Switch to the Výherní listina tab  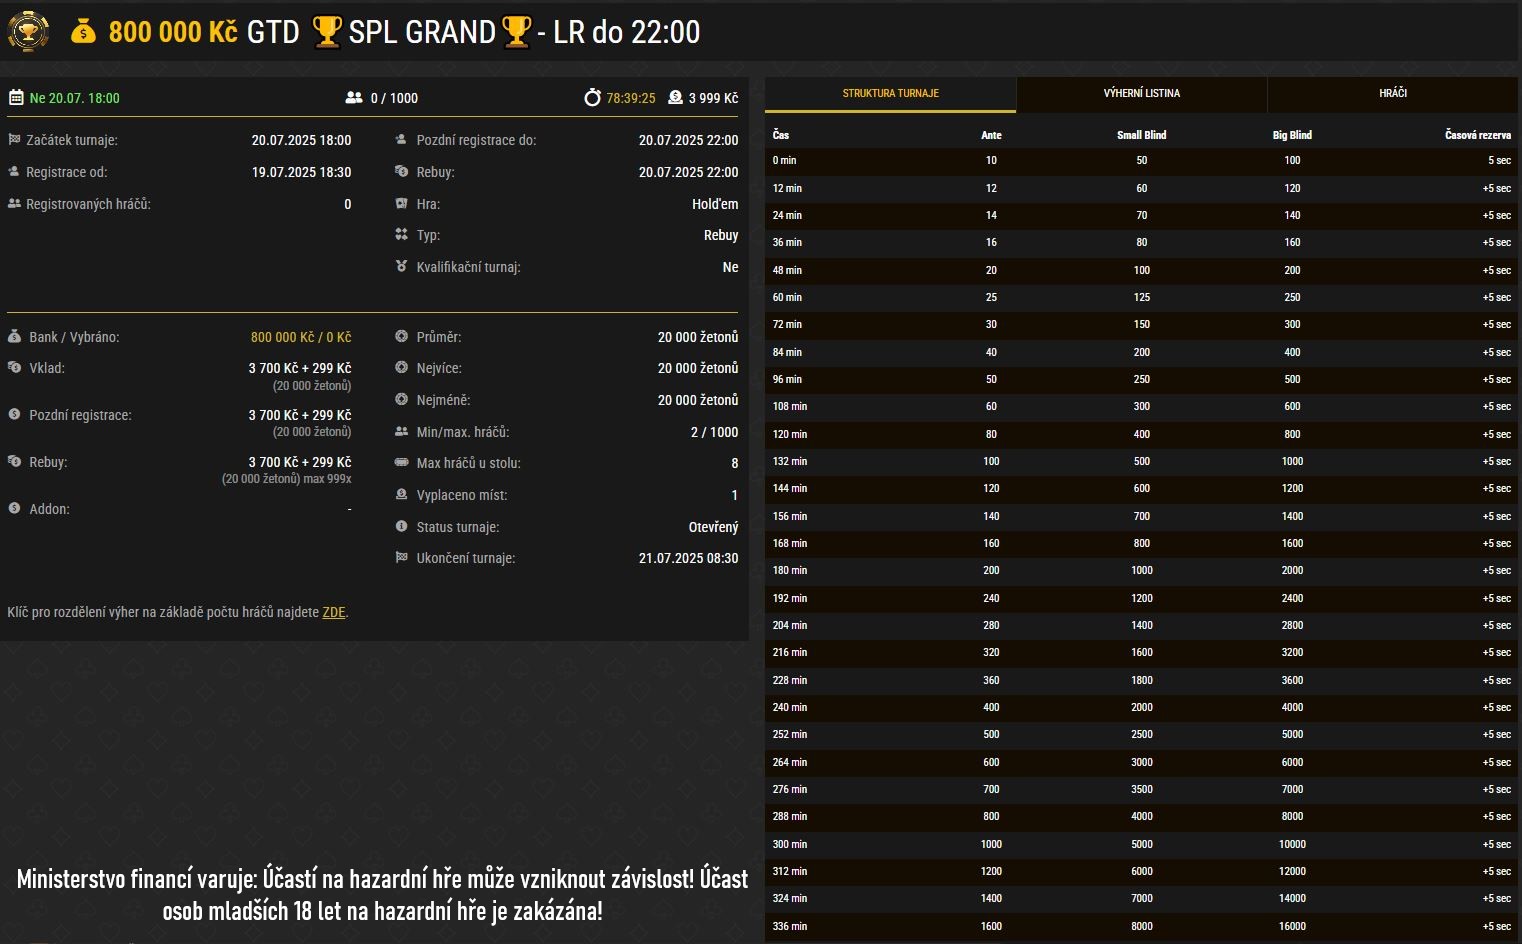(1141, 93)
